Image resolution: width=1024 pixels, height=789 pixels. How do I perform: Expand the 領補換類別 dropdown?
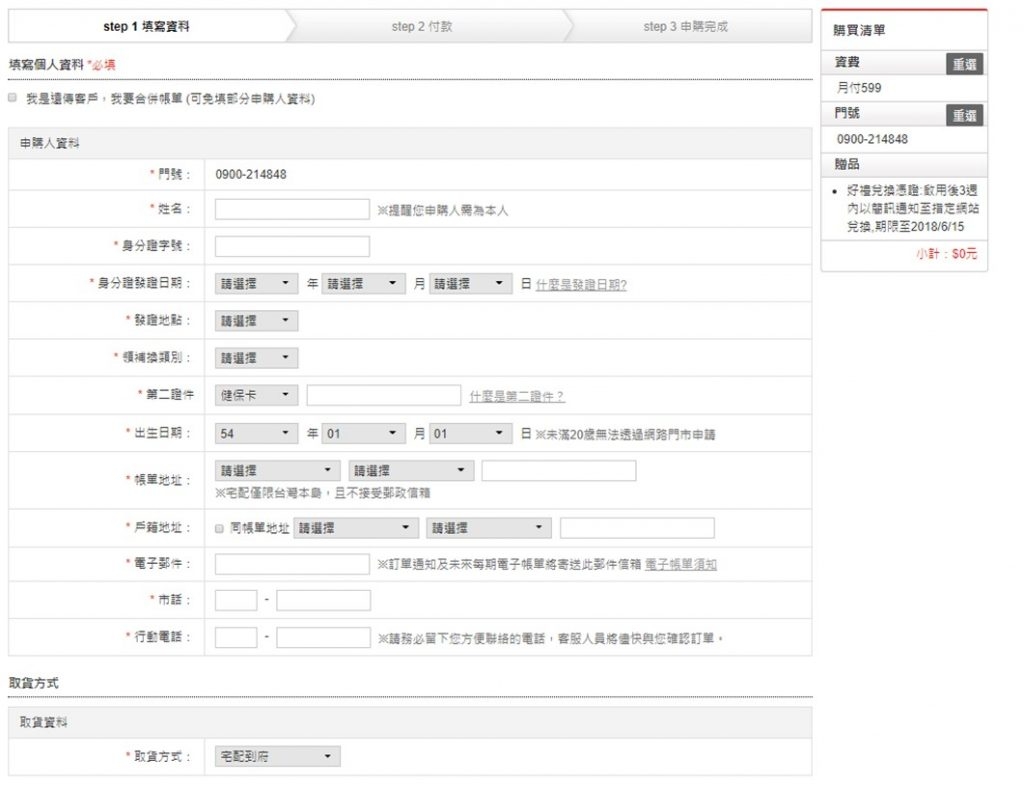pos(257,358)
